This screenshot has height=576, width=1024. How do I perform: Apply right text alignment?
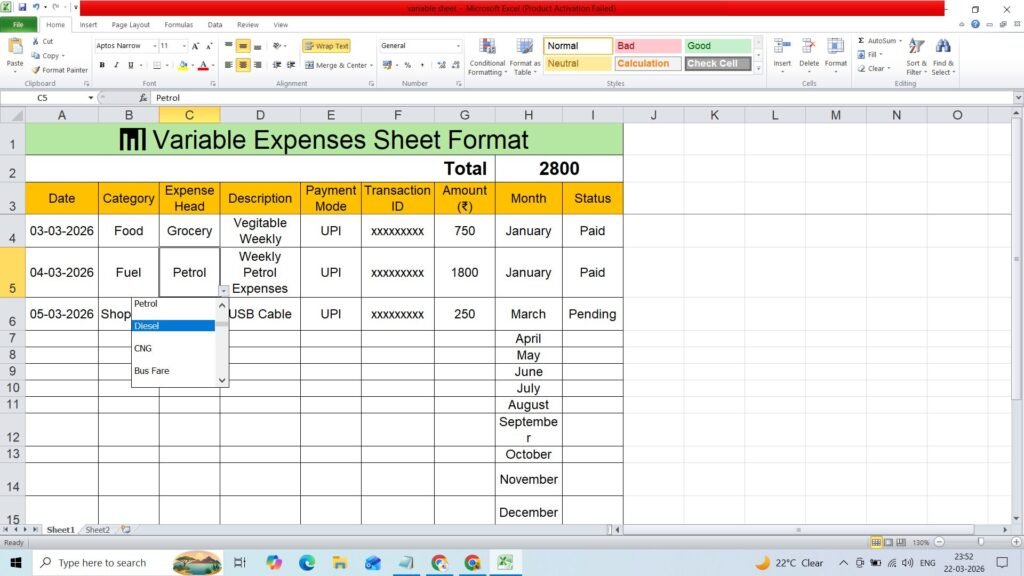pos(257,65)
